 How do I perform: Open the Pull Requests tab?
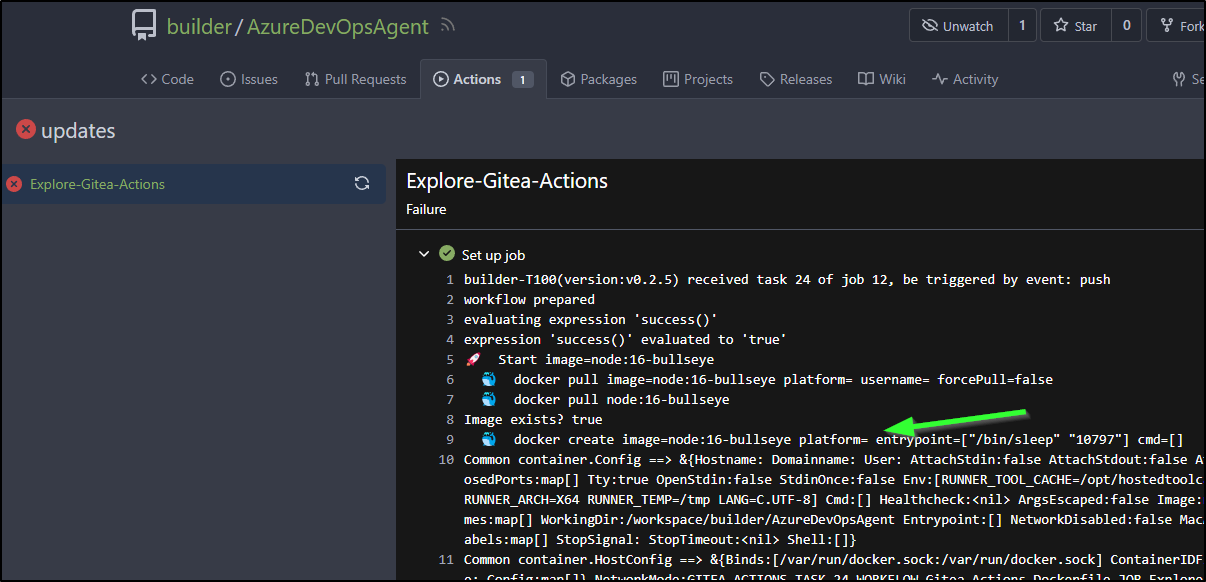coord(355,79)
